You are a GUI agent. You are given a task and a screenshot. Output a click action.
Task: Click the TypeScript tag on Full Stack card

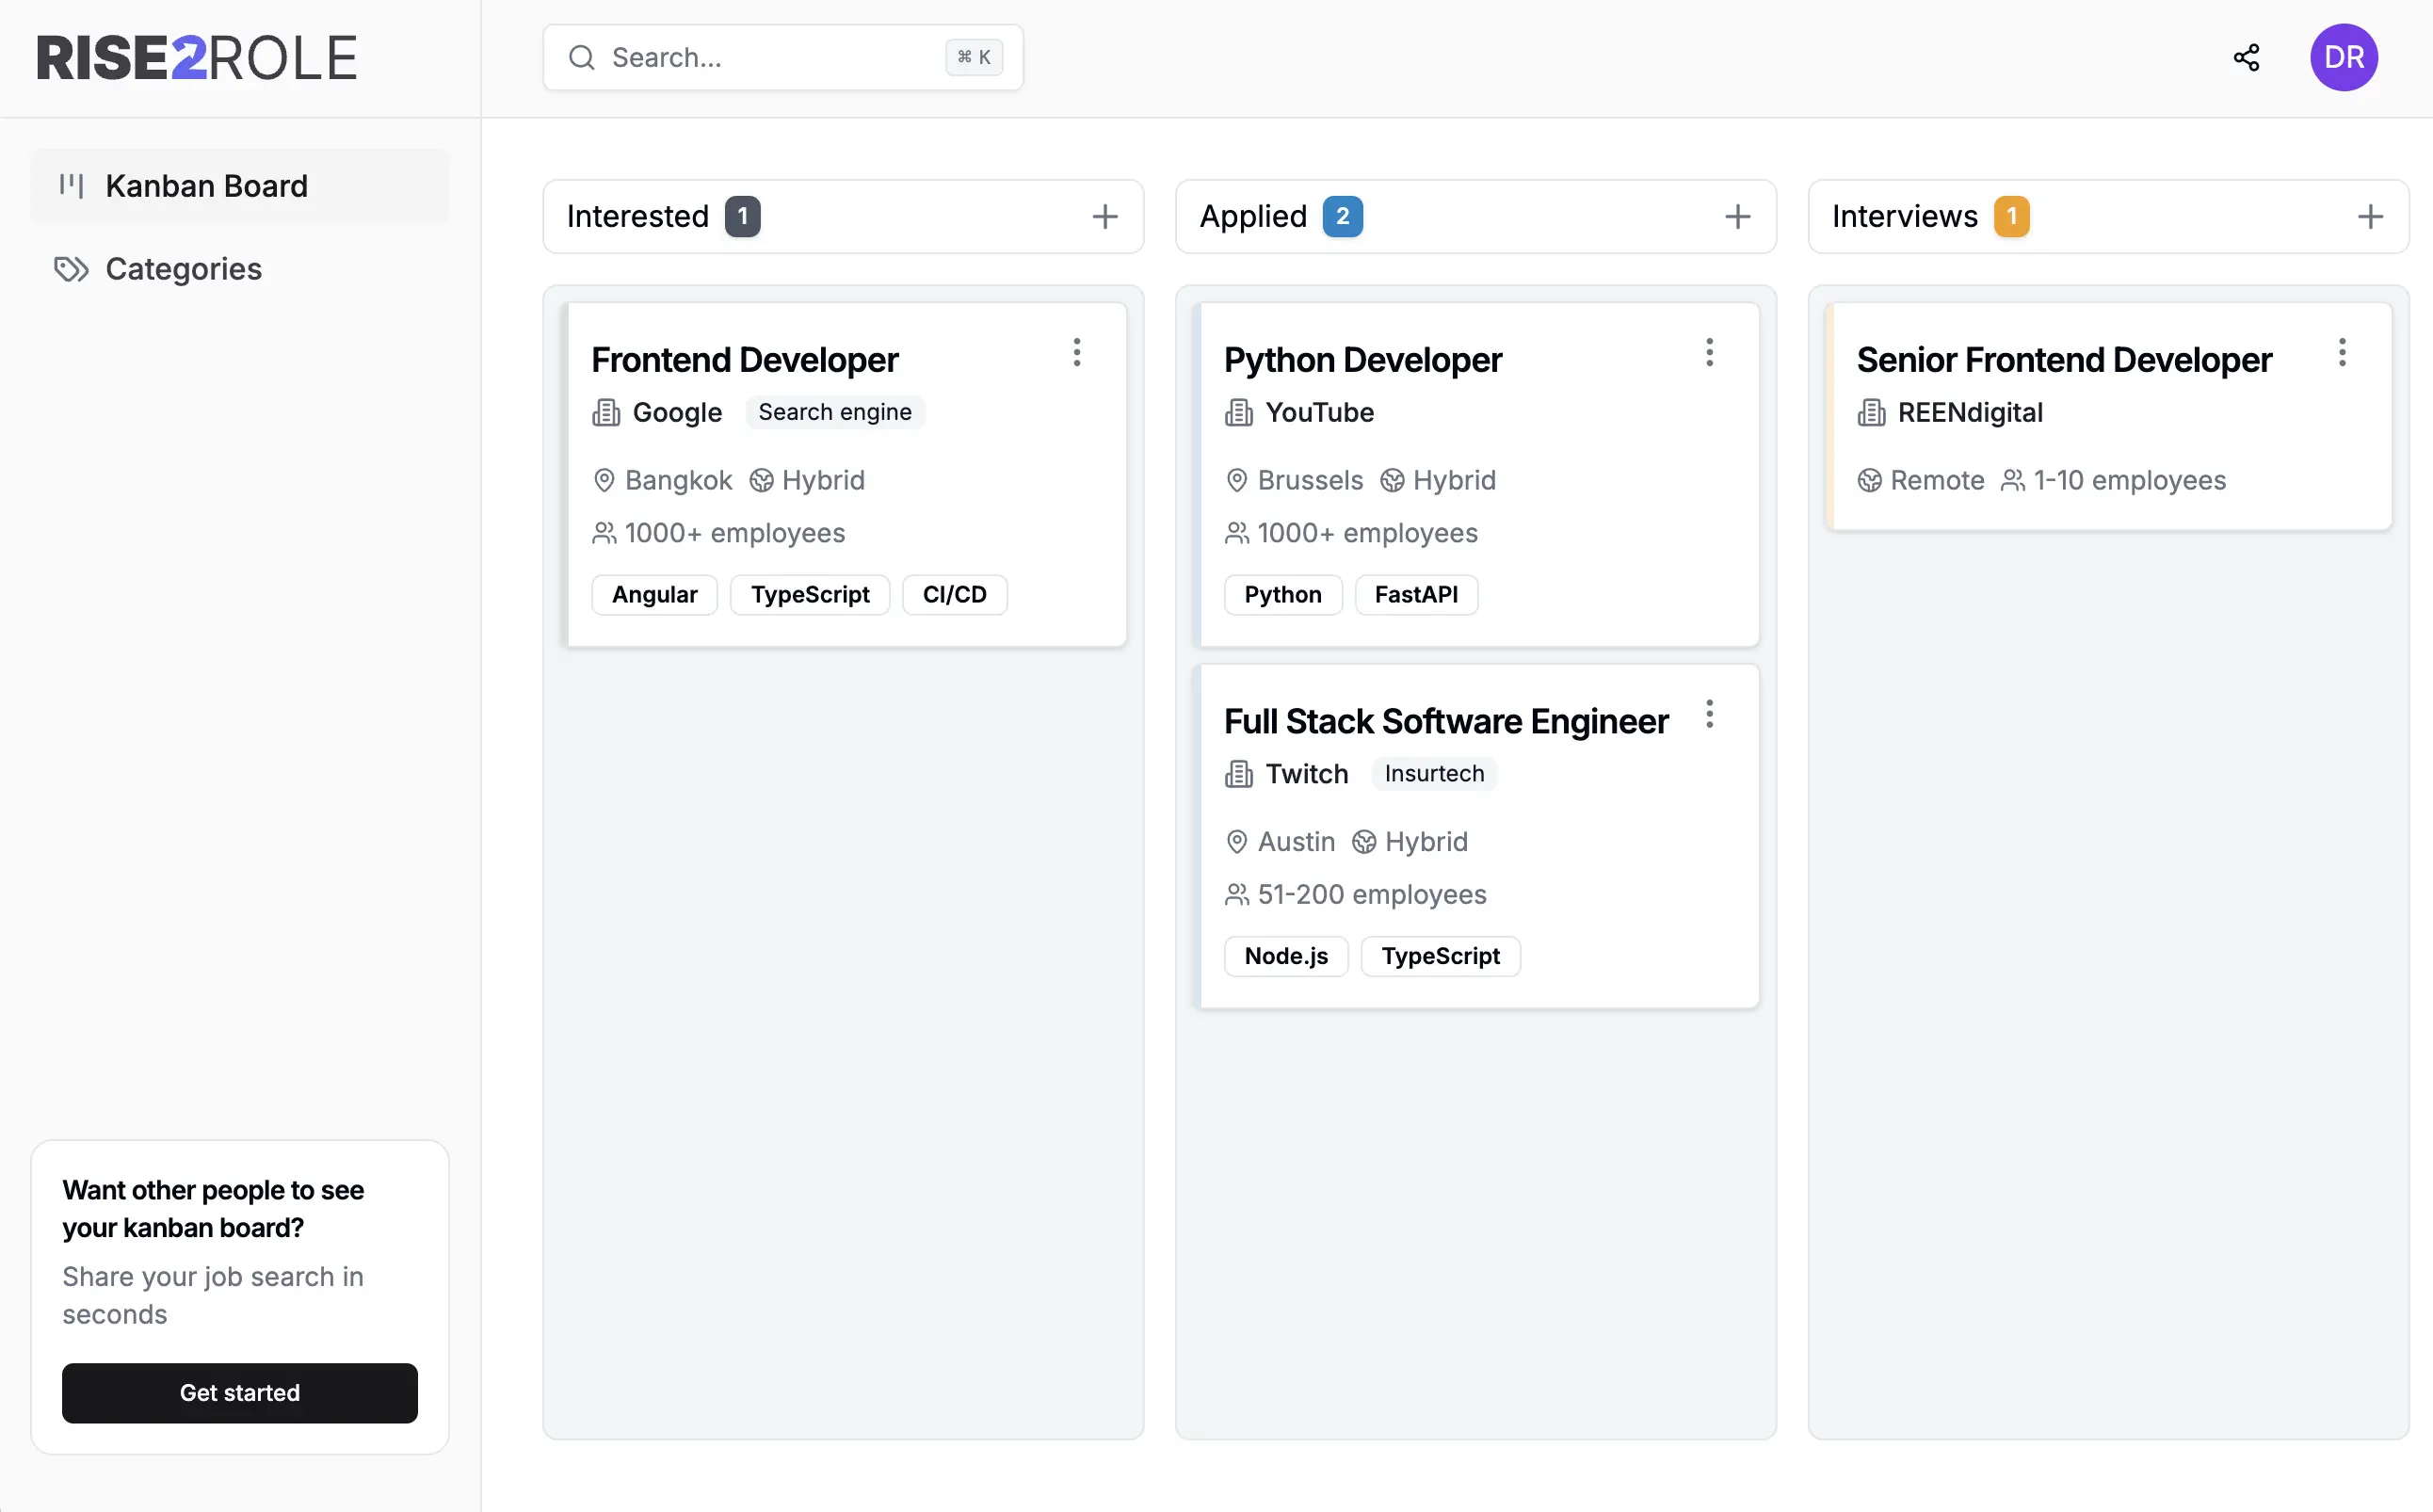[1440, 956]
